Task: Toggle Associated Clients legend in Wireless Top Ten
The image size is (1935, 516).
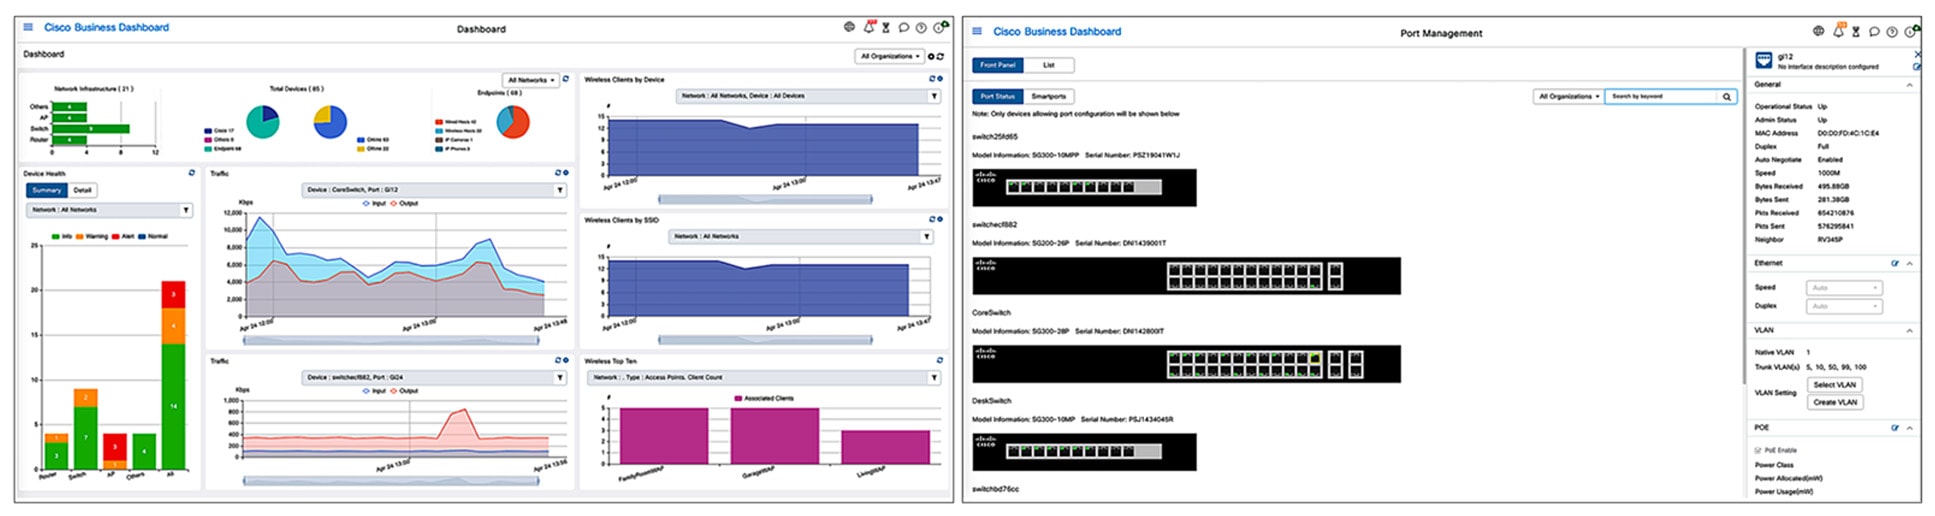Action: pos(764,398)
